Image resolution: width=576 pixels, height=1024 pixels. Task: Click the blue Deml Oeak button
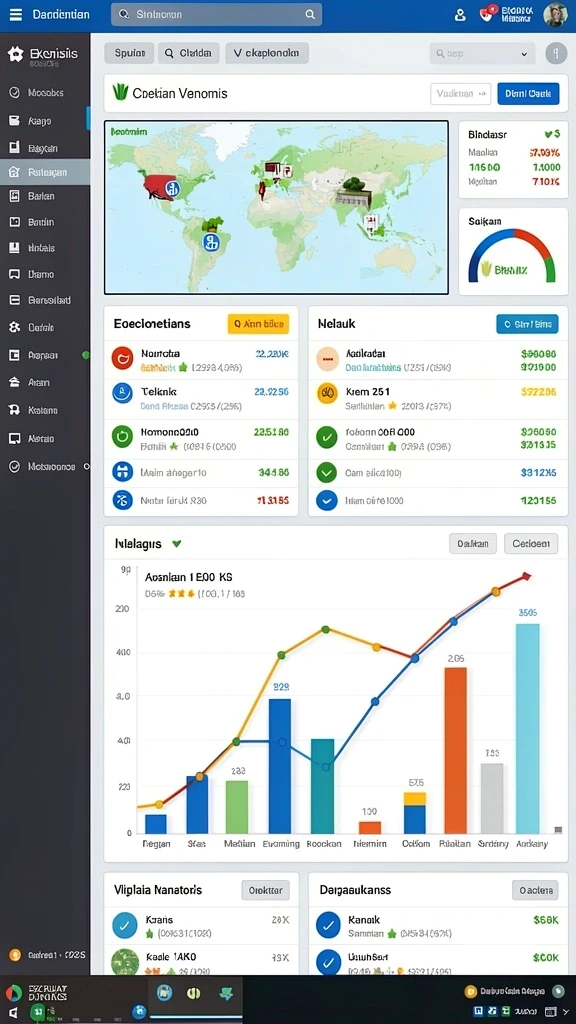click(x=528, y=93)
